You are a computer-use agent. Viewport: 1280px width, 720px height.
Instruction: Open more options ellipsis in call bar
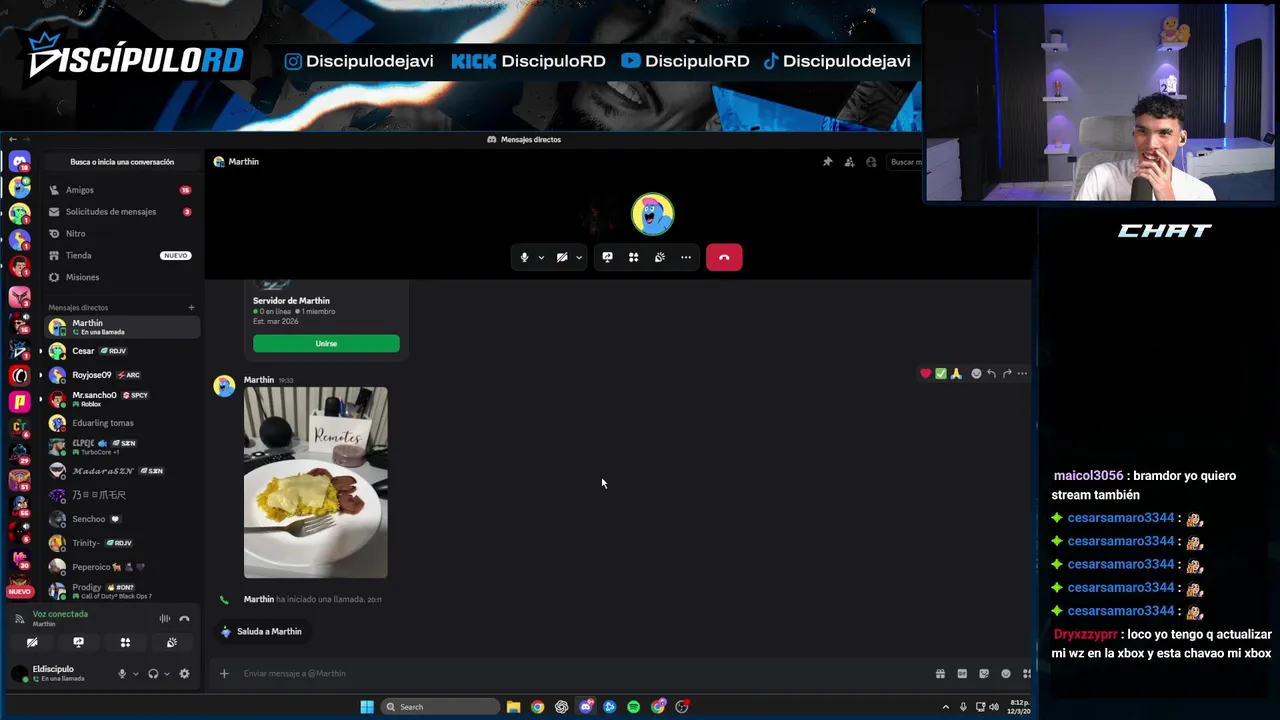(686, 257)
